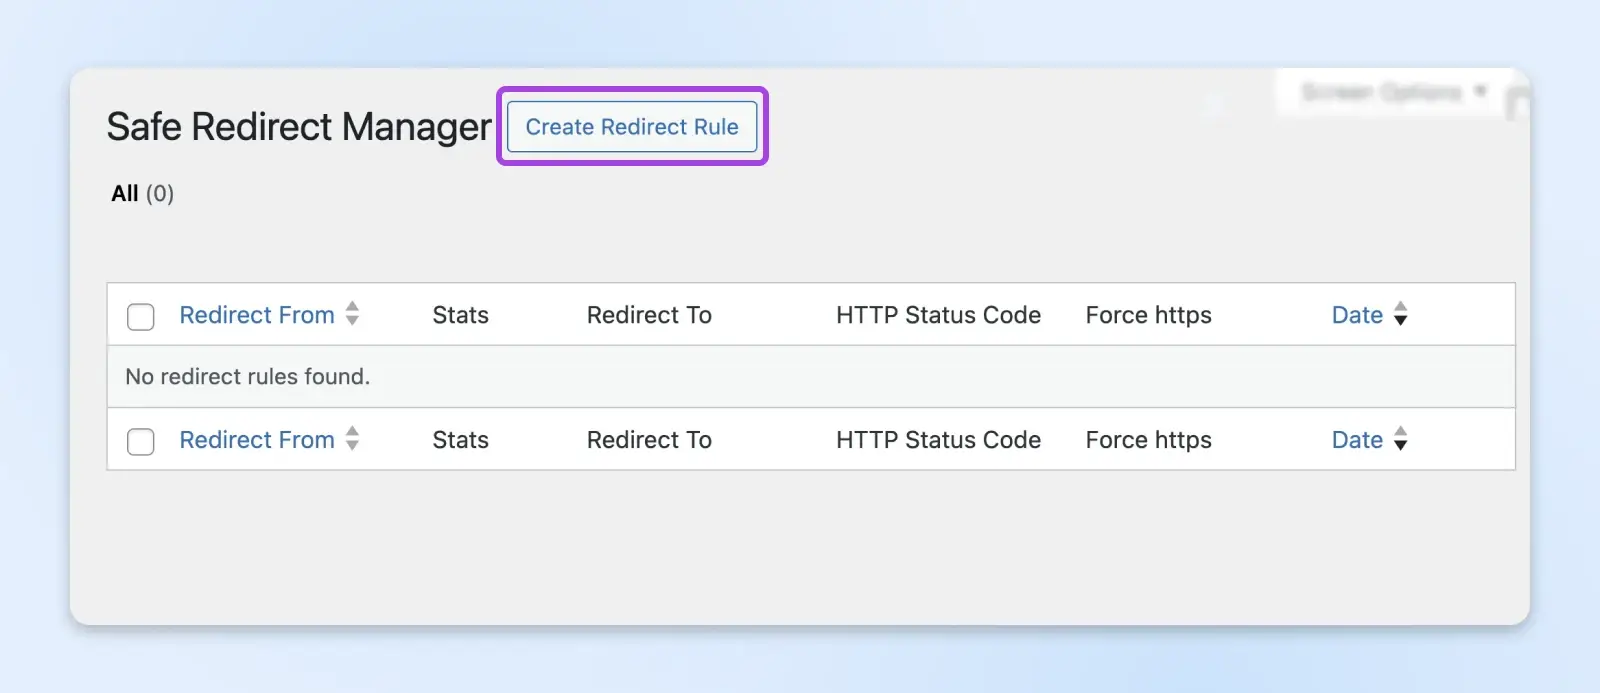Viewport: 1600px width, 693px height.
Task: Click the header Redirect To column label
Action: pos(649,315)
